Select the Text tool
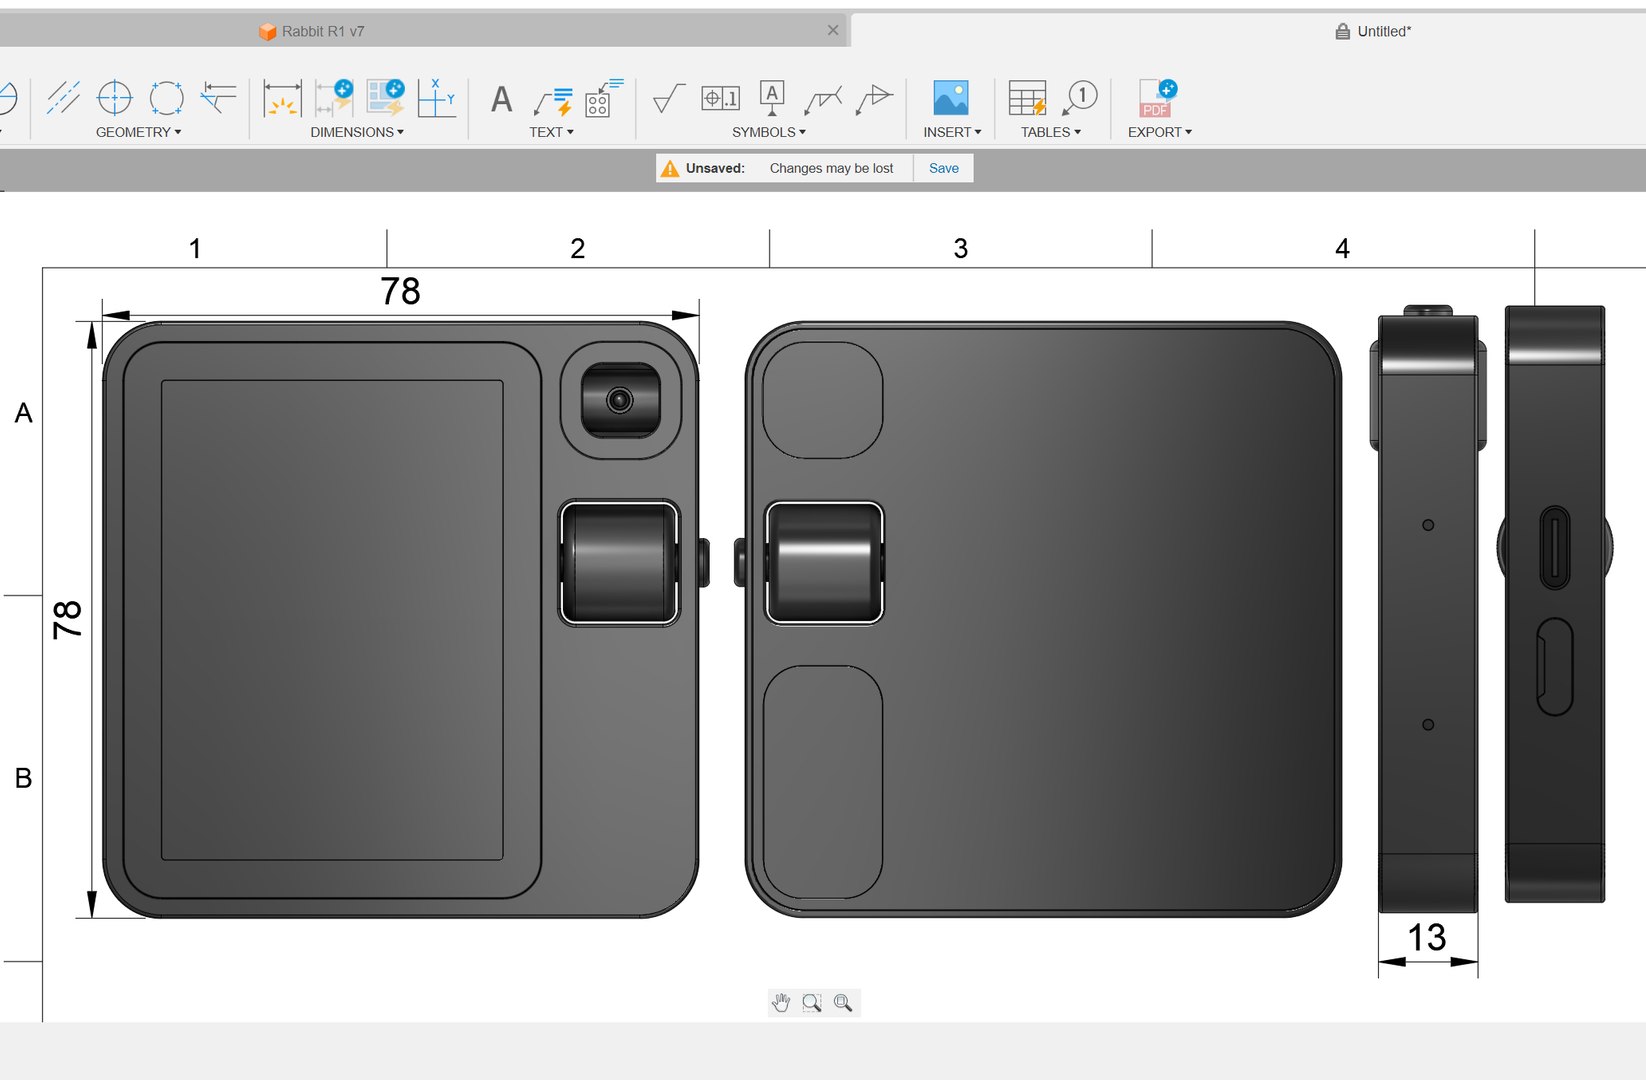The height and width of the screenshot is (1080, 1646). point(502,99)
